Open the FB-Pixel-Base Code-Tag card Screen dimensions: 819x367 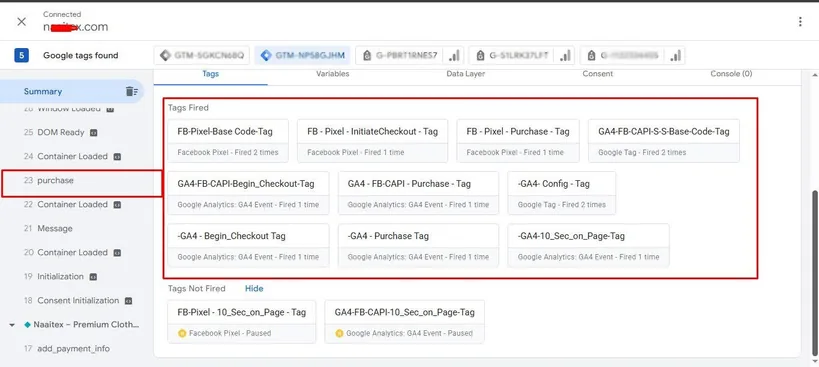(x=228, y=141)
